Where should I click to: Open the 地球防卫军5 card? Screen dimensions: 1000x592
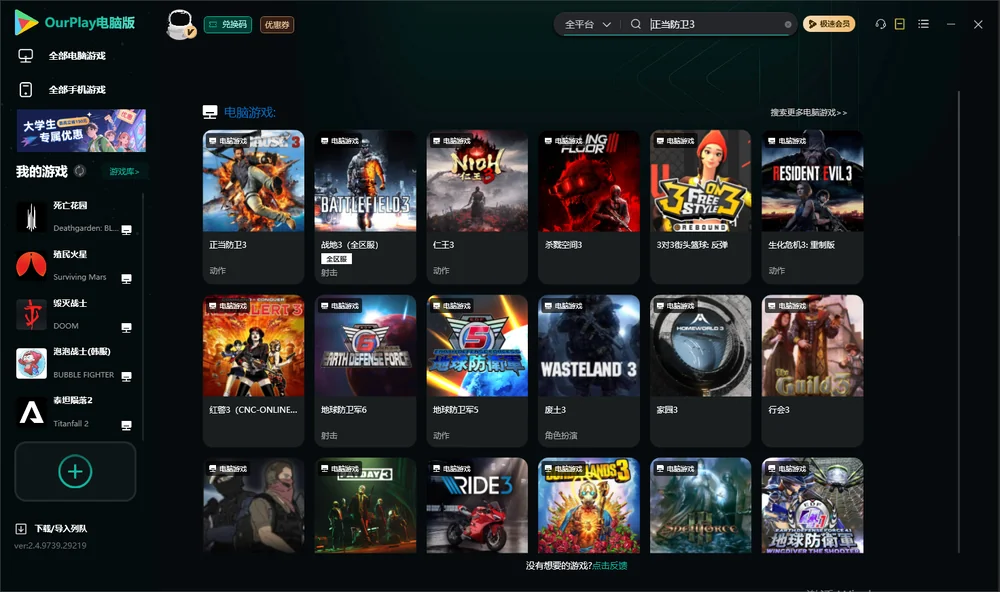pos(477,371)
